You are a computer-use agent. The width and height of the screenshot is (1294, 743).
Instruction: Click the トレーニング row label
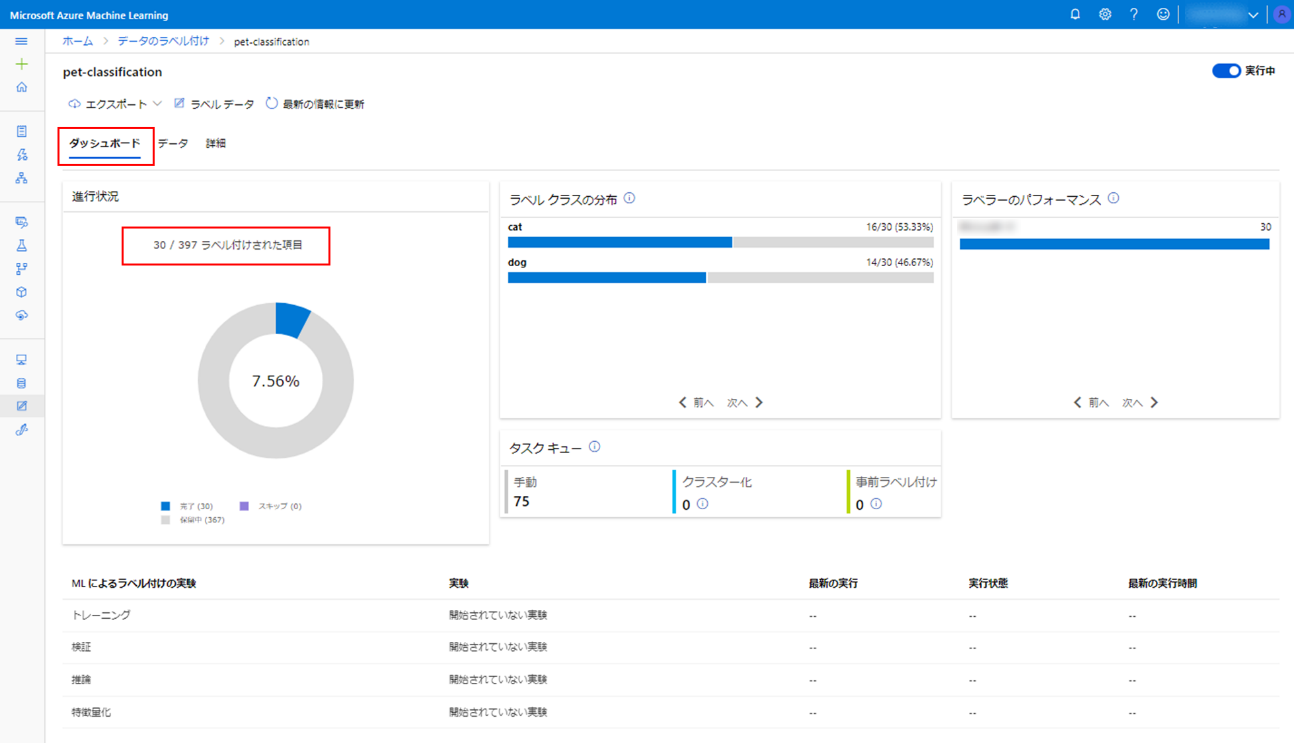coord(101,616)
